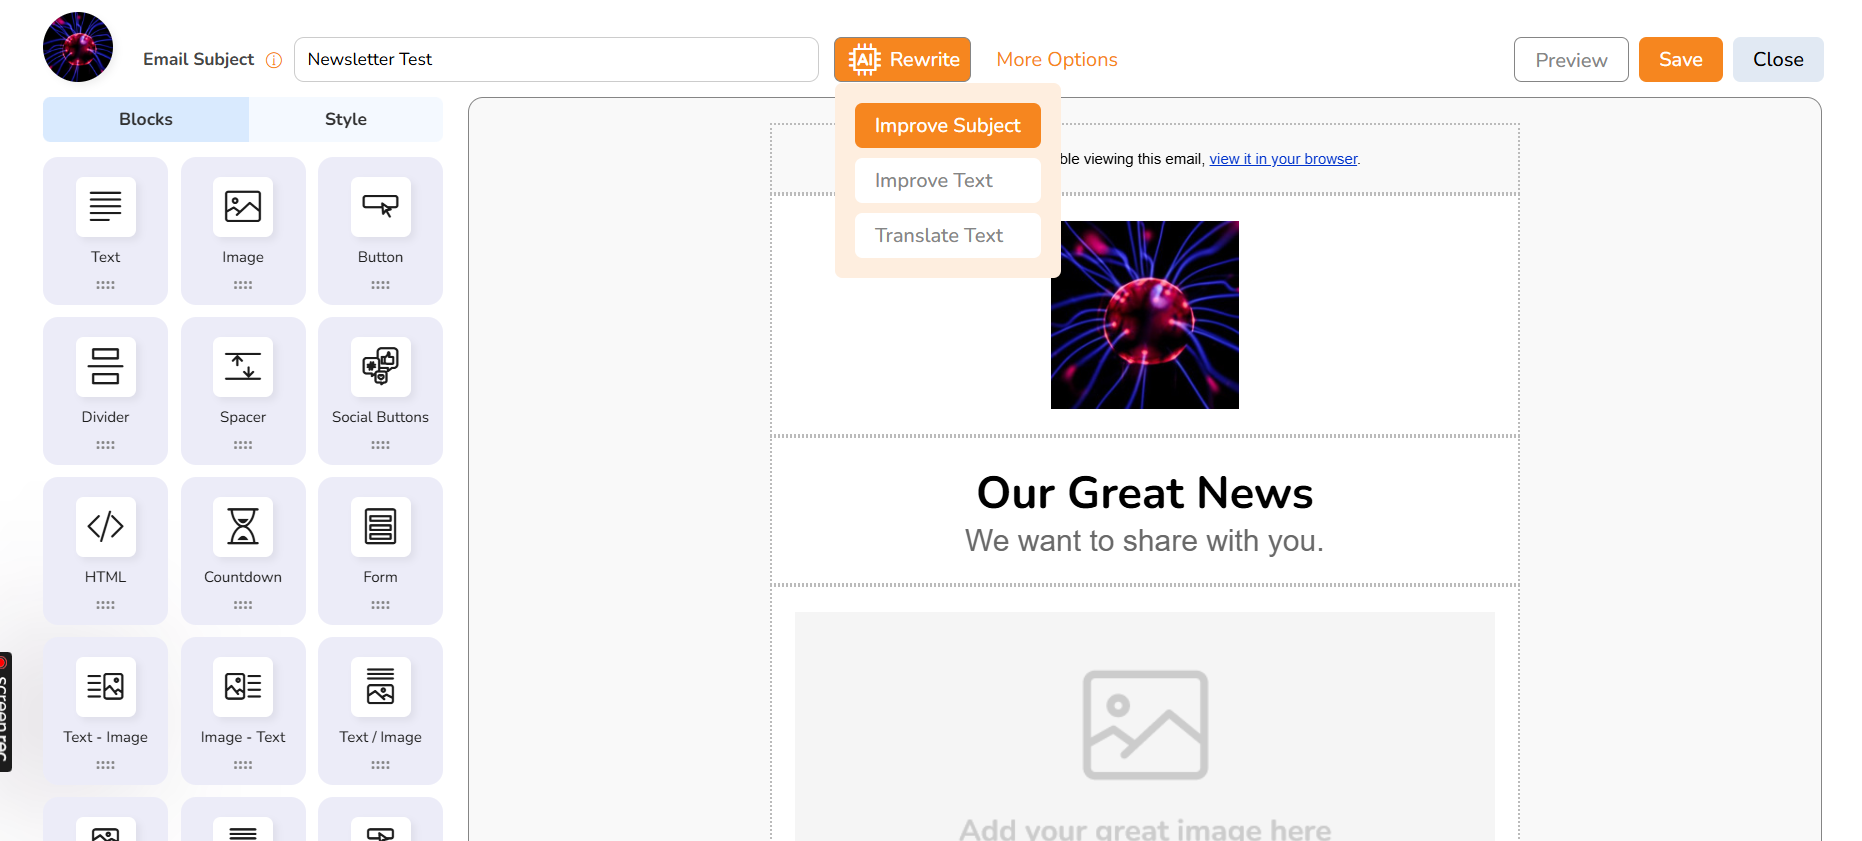Image resolution: width=1862 pixels, height=841 pixels.
Task: Select the Button block icon
Action: point(380,206)
